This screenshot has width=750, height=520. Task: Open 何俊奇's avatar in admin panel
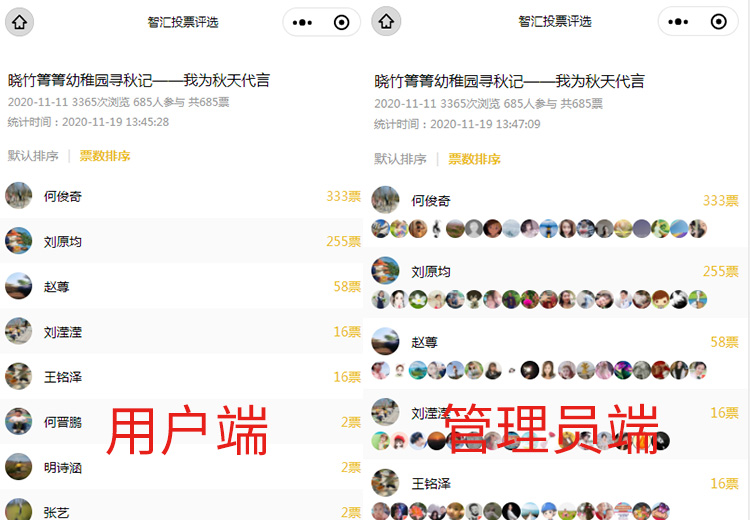[386, 200]
